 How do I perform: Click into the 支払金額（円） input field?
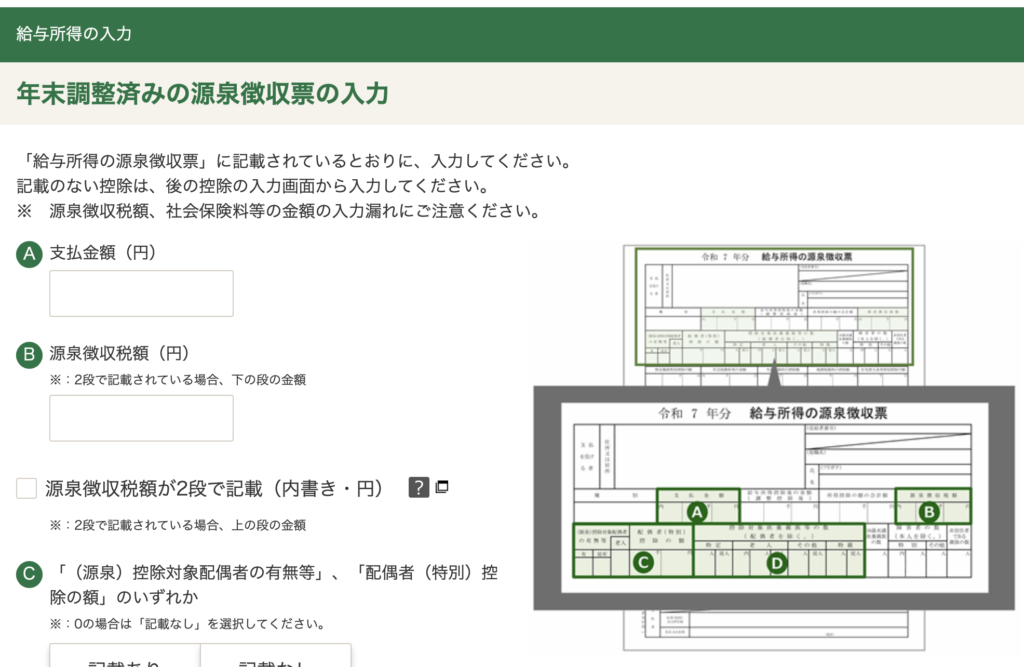[x=141, y=293]
